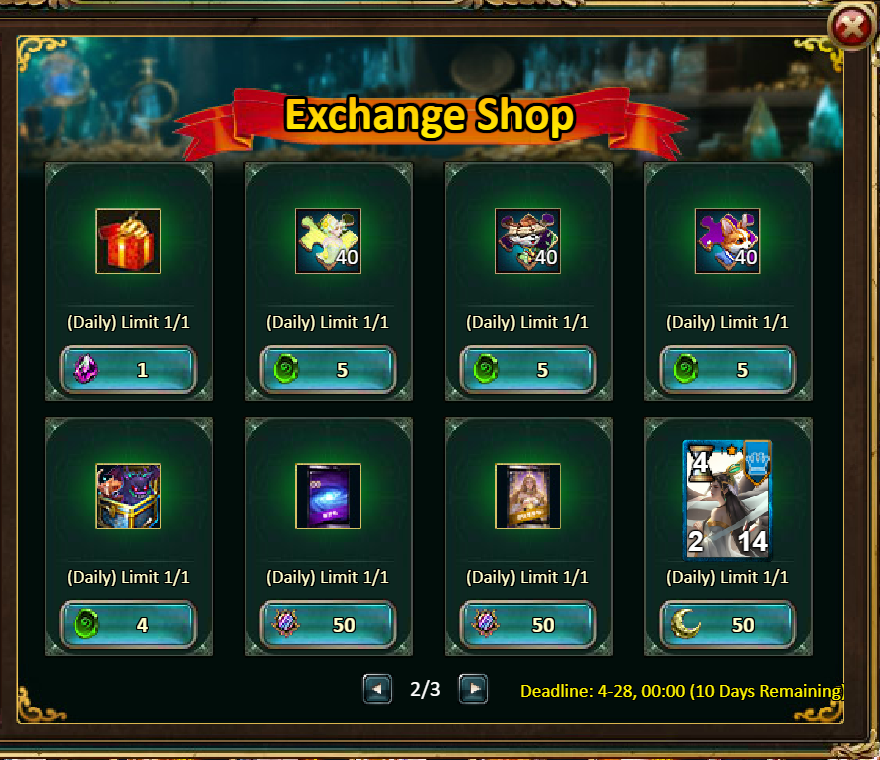Viewport: 880px width, 760px height.
Task: Select the red gift box item
Action: [x=128, y=241]
